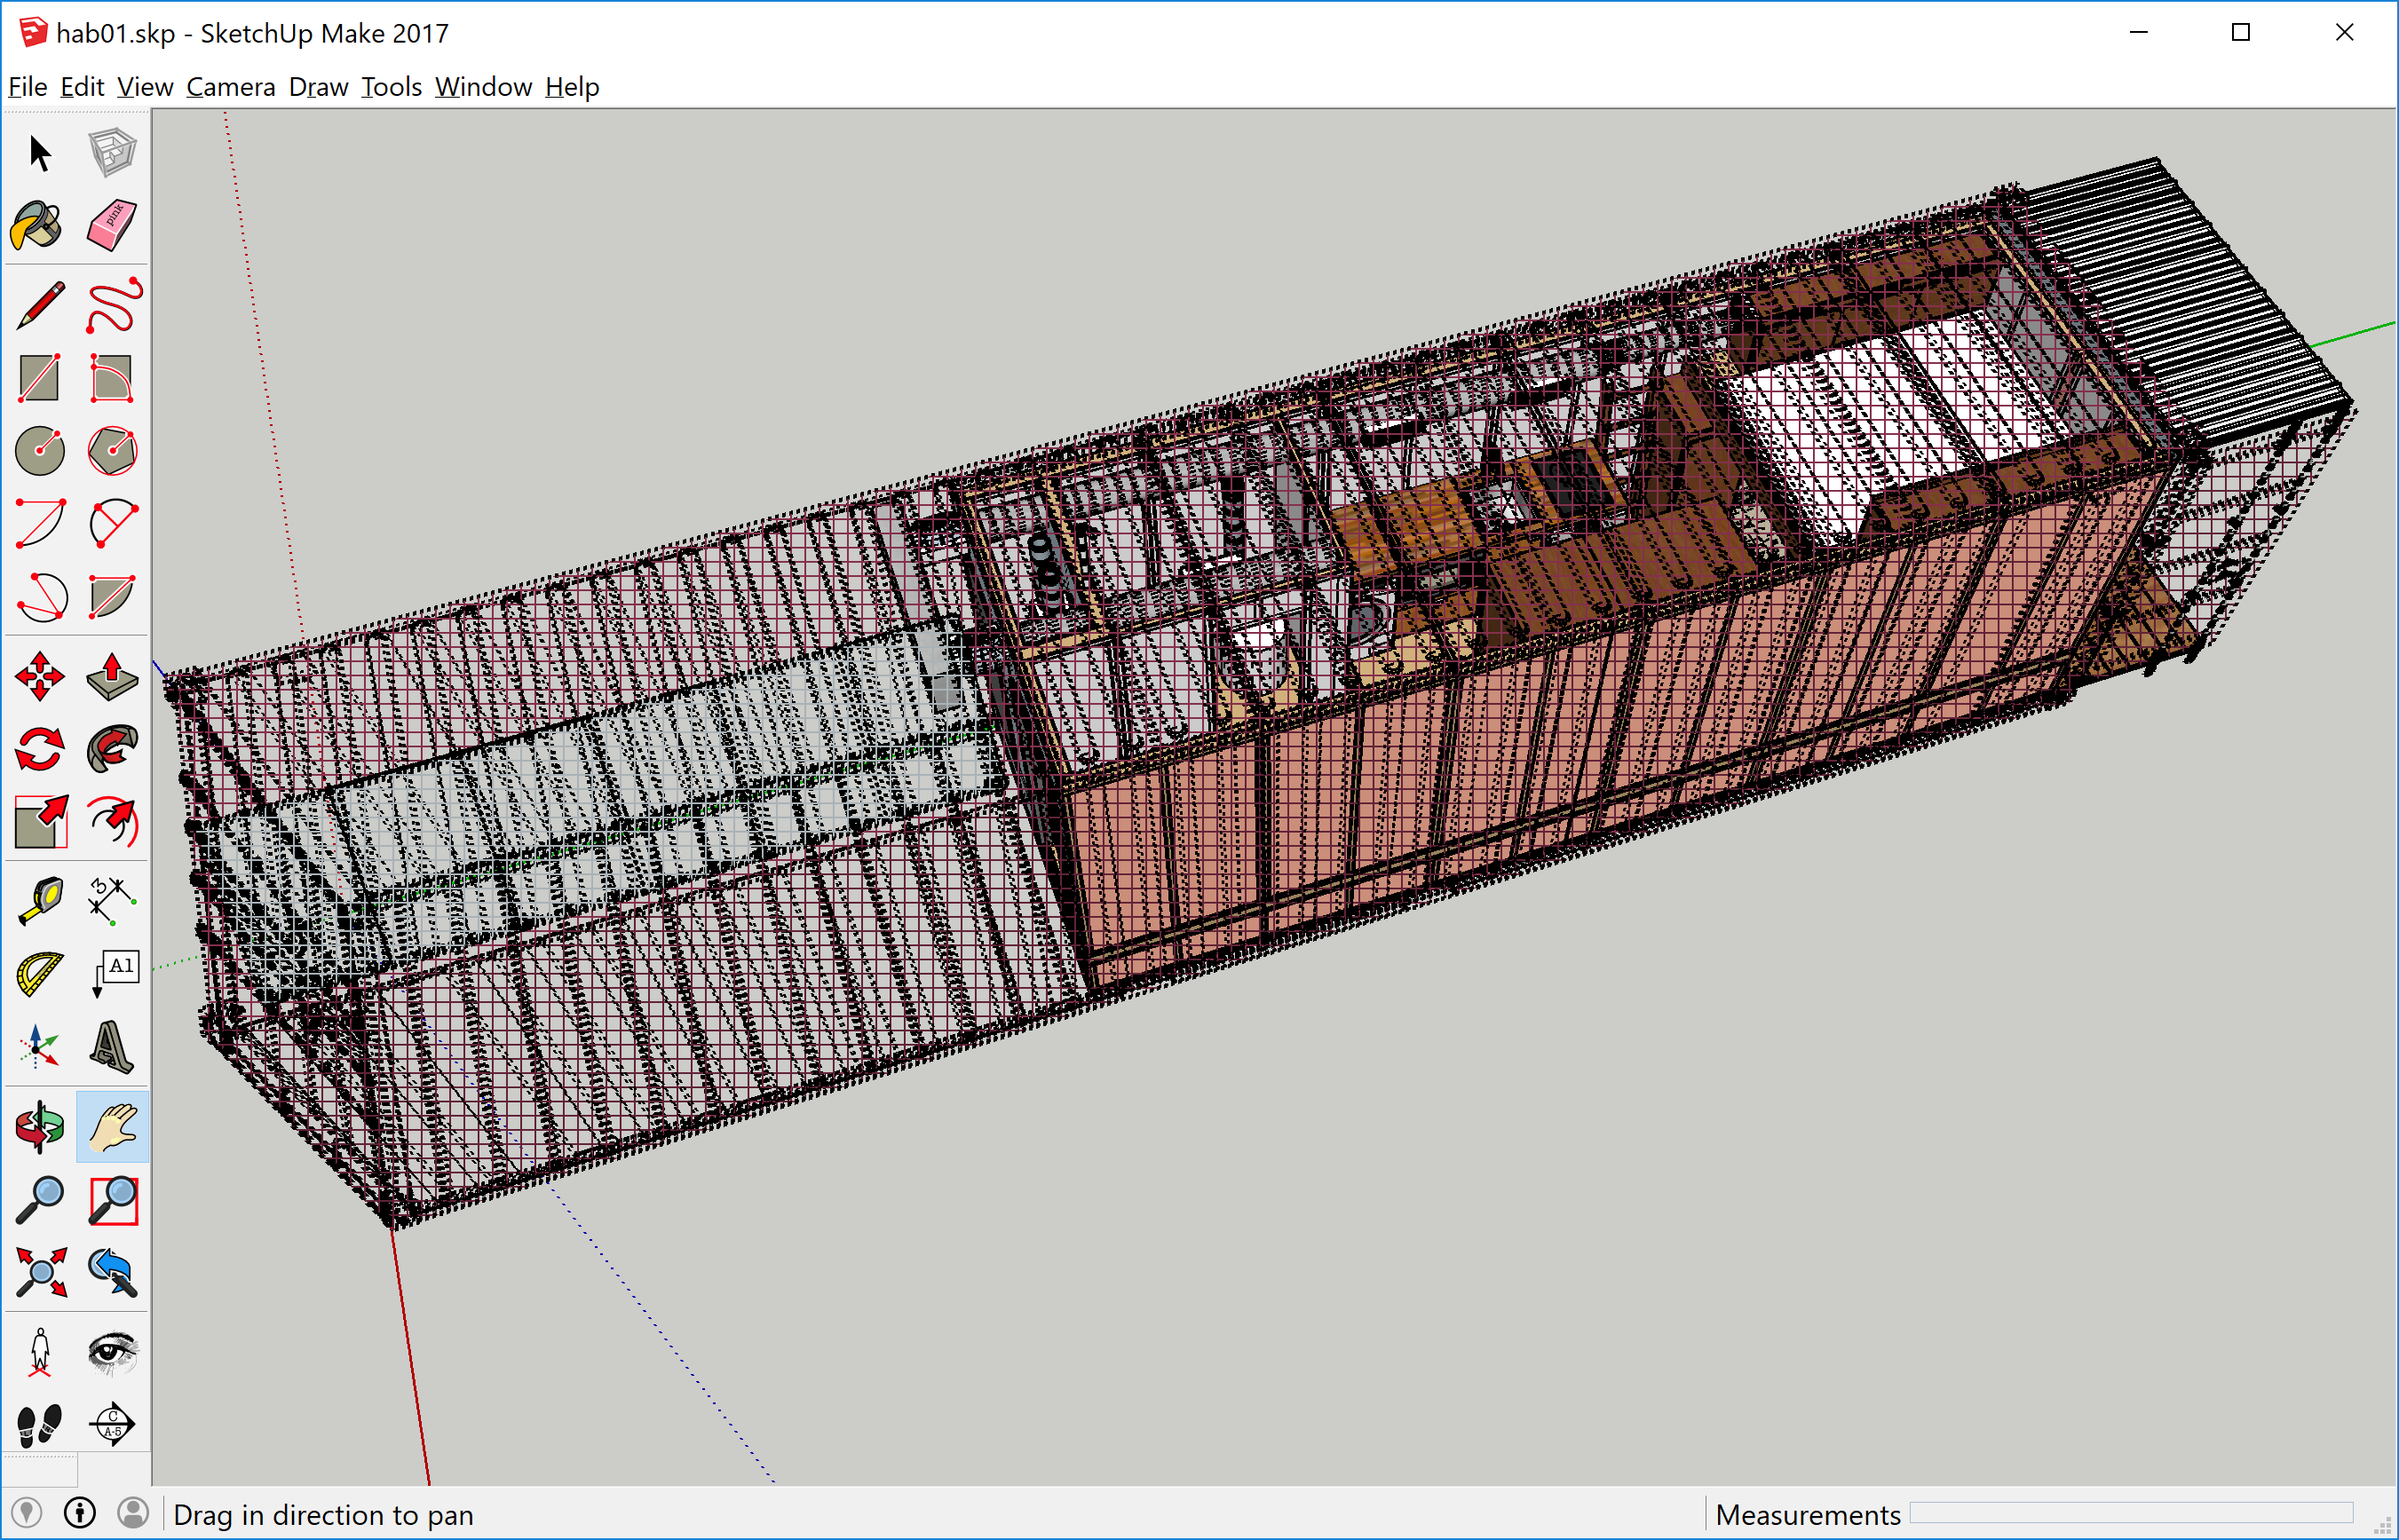Open the Tools menu
The image size is (2399, 1540).
392,87
